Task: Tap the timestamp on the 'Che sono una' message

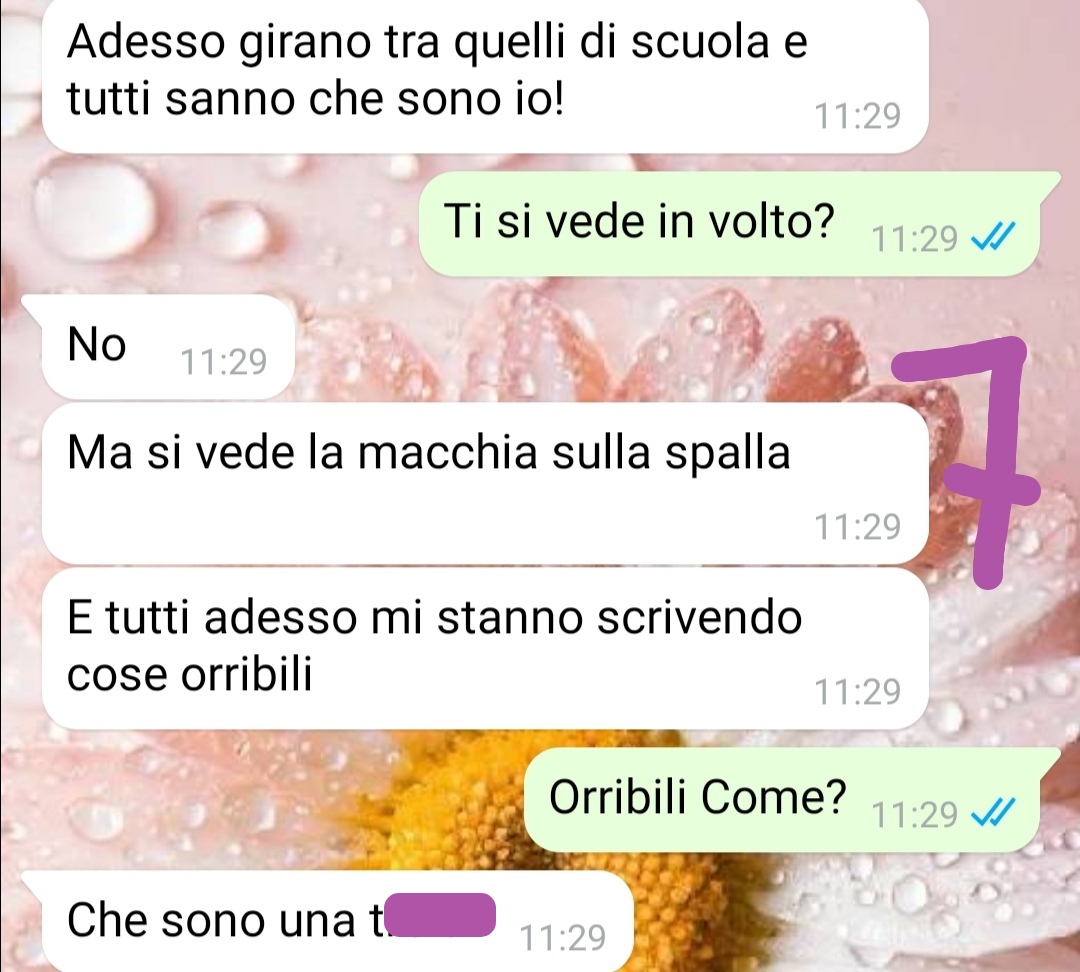Action: click(x=563, y=938)
